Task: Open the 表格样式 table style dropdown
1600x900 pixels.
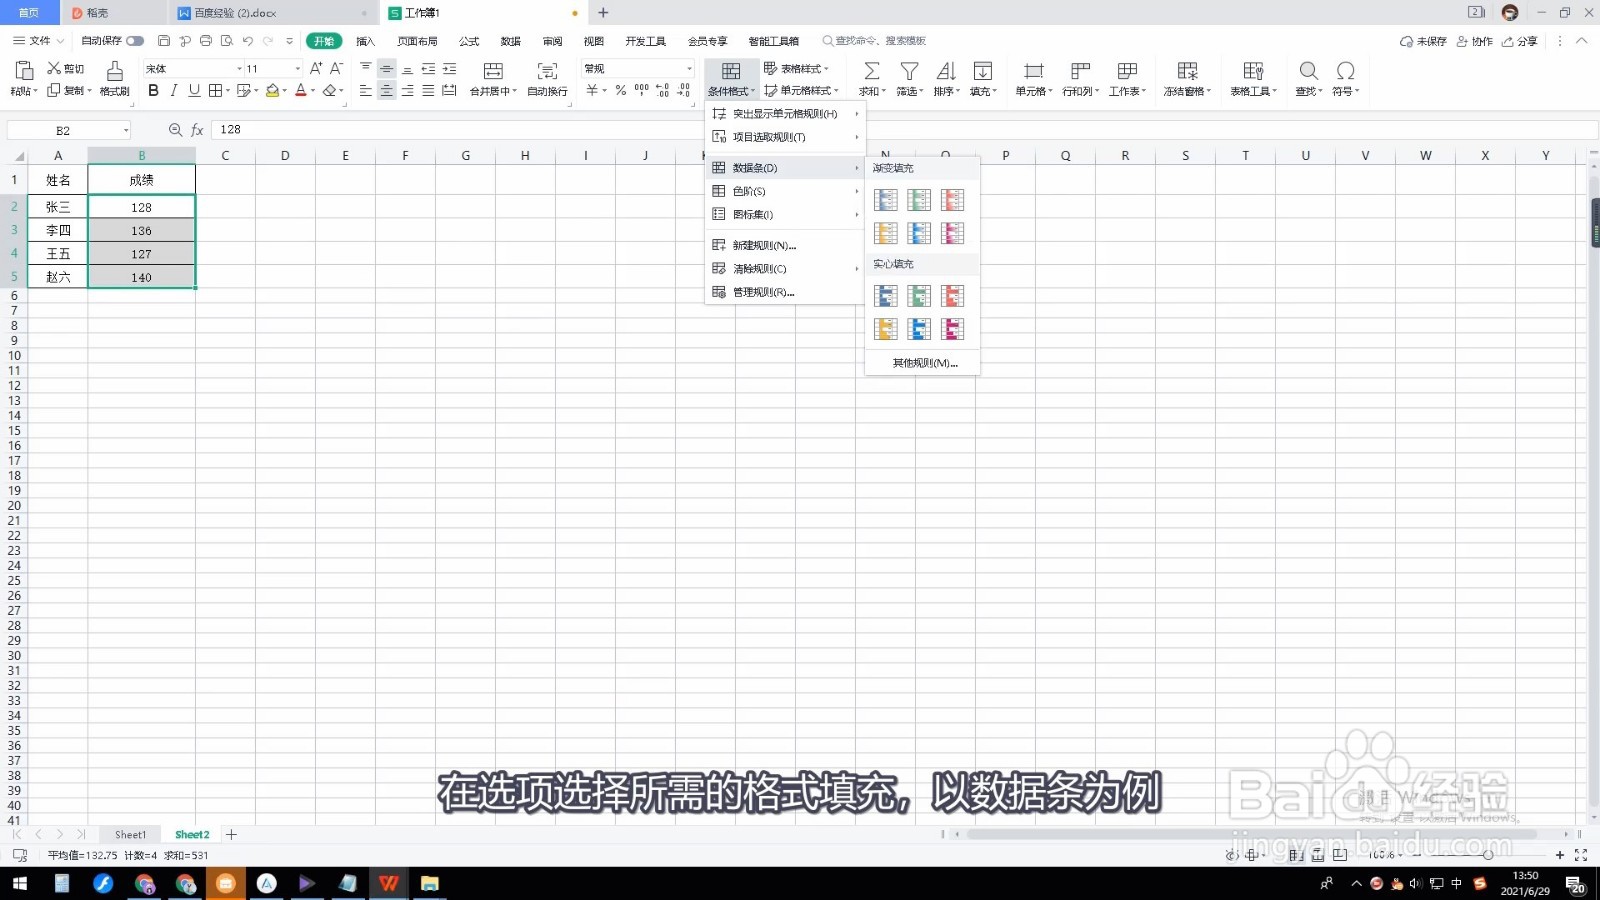Action: 797,68
